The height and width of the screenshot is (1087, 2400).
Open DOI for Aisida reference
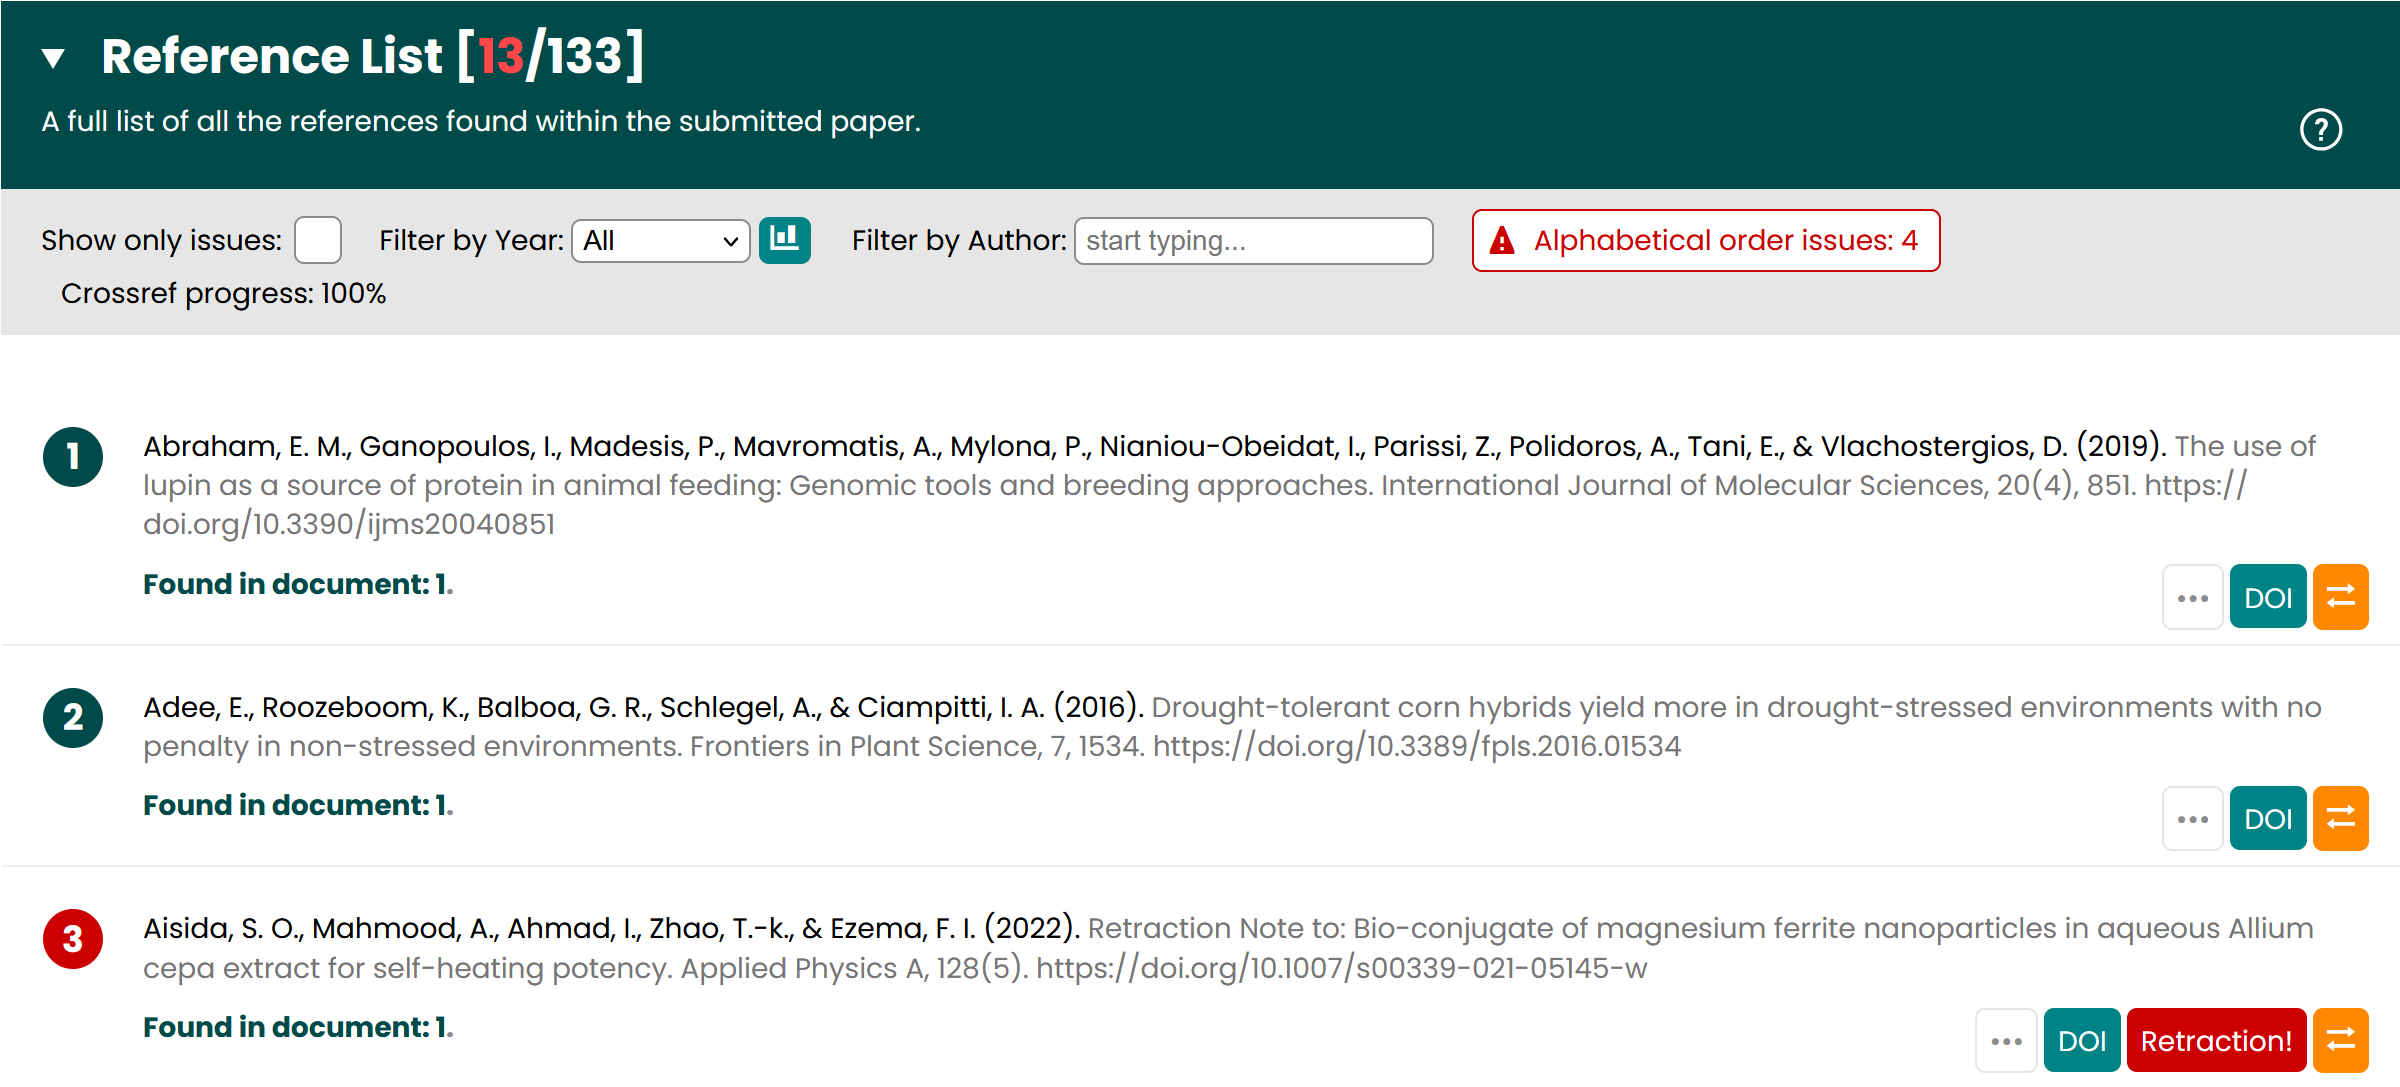pyautogui.click(x=2082, y=1040)
